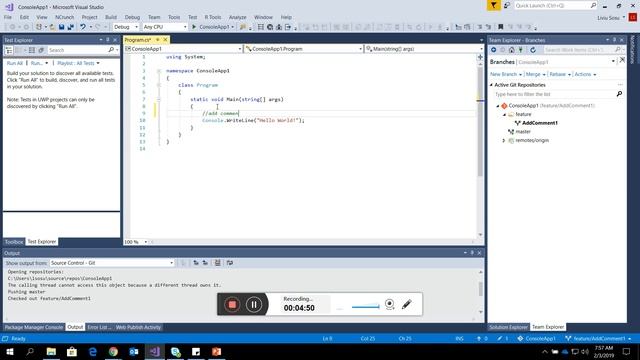Screen dimensions: 640x360
Task: Switch to the Error List tab
Action: coord(99,327)
